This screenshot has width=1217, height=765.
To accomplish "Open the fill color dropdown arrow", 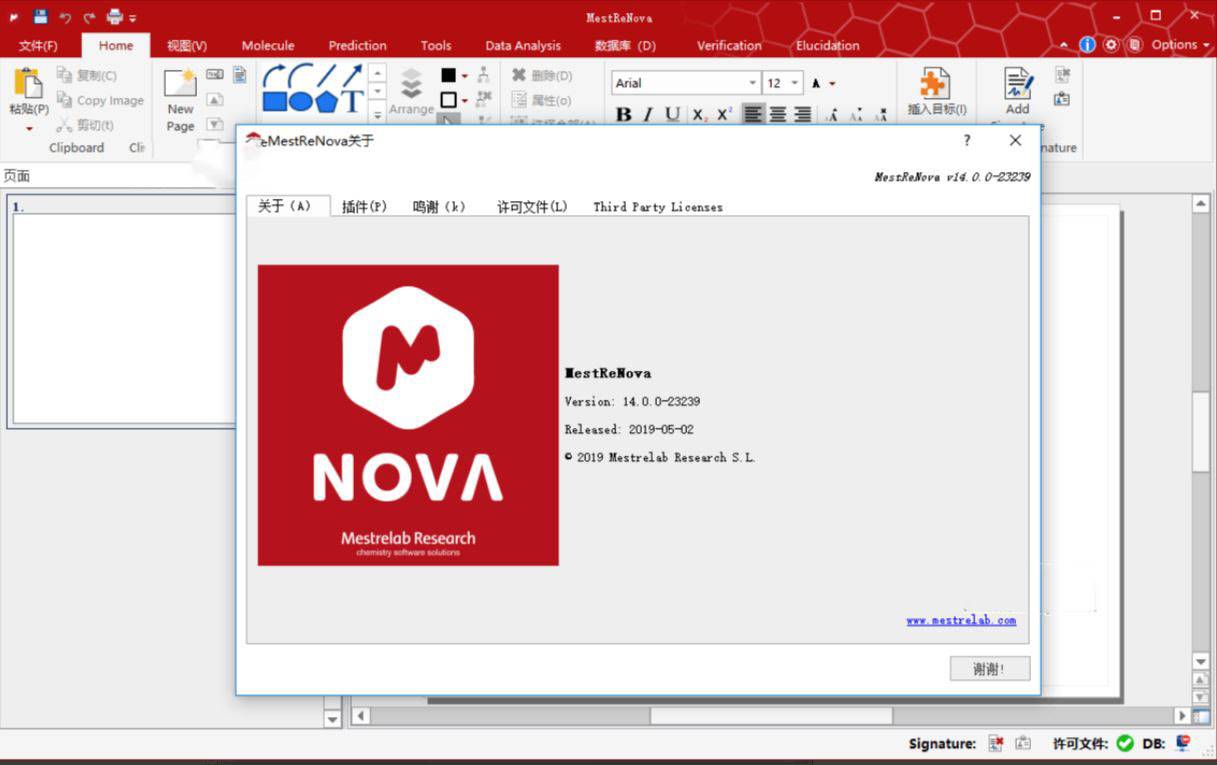I will [465, 76].
